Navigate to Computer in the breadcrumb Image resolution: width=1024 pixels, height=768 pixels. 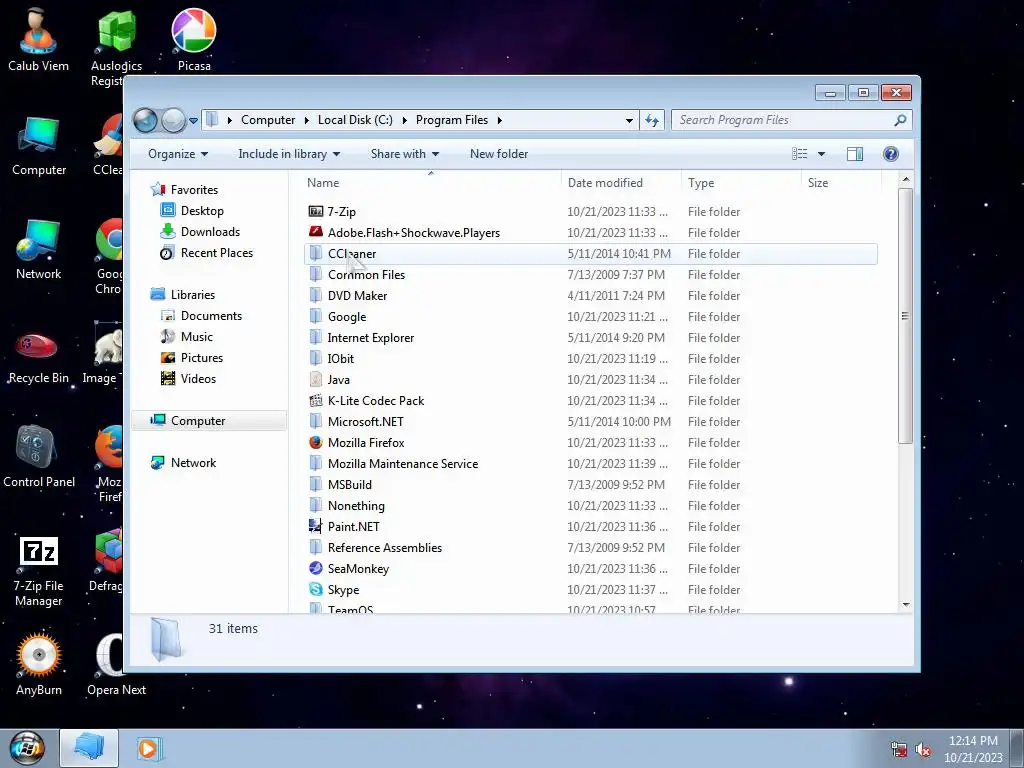pos(268,120)
